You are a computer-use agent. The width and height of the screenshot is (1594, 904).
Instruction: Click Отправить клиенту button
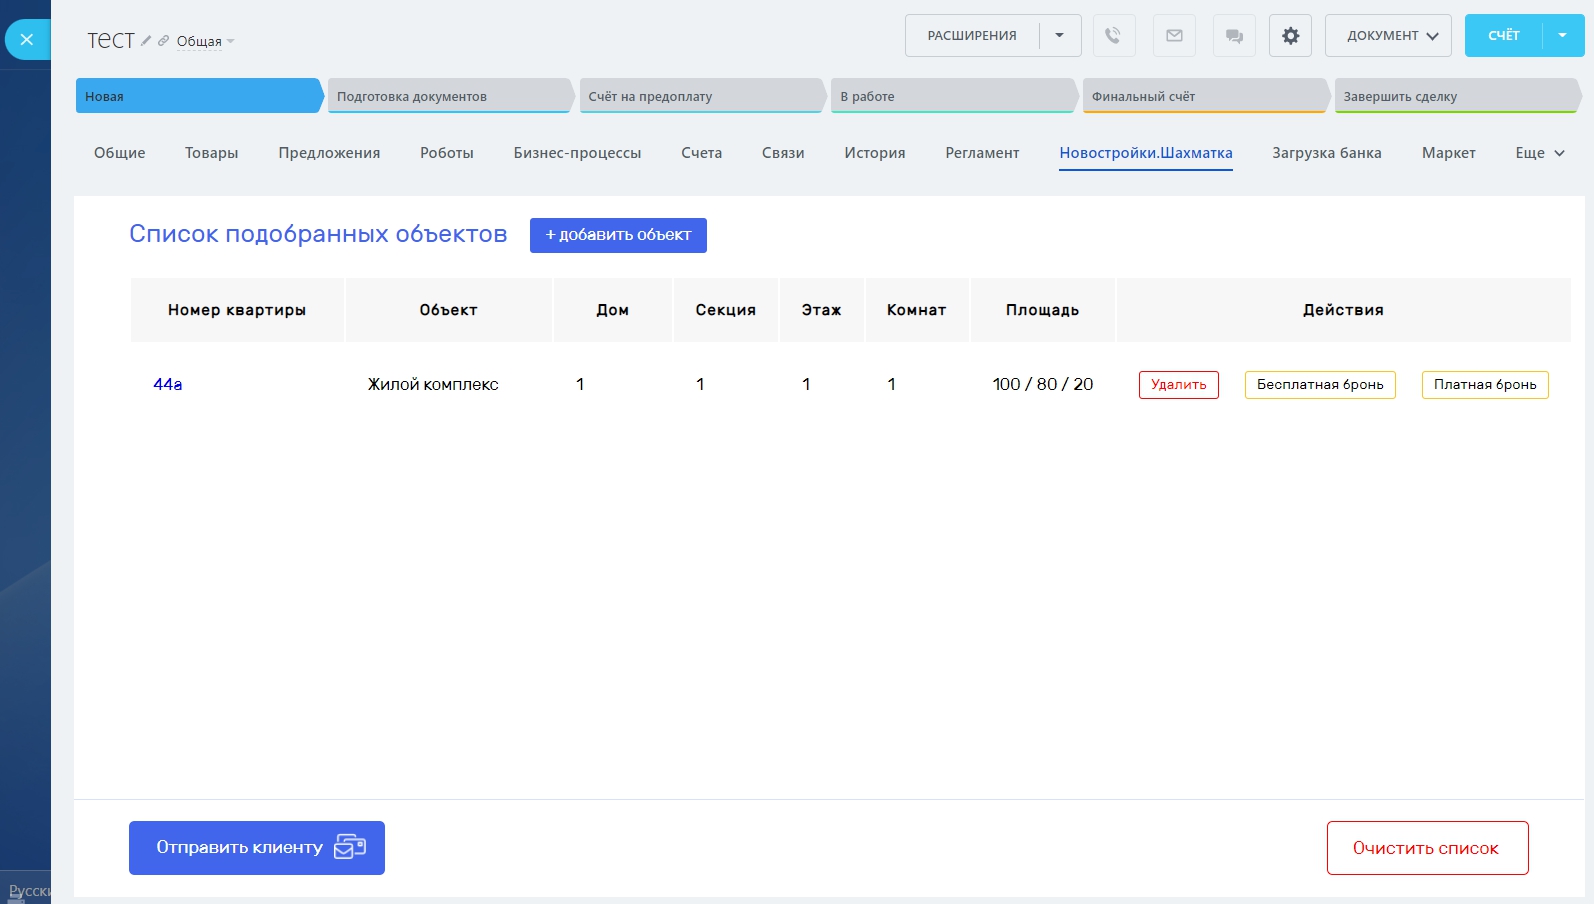(x=256, y=848)
